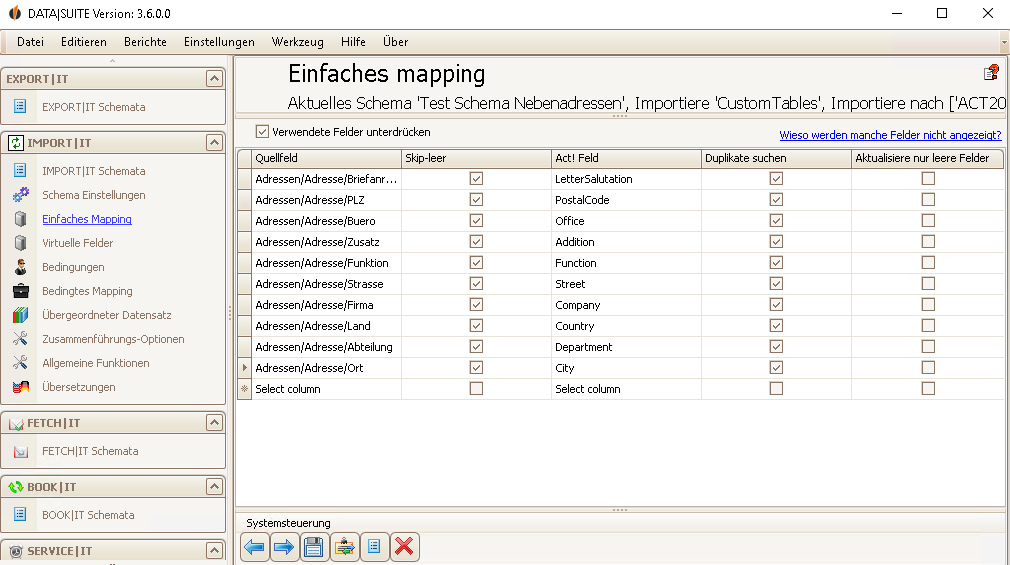
Task: Click the Übersetzungen flag icon
Action: point(21,387)
